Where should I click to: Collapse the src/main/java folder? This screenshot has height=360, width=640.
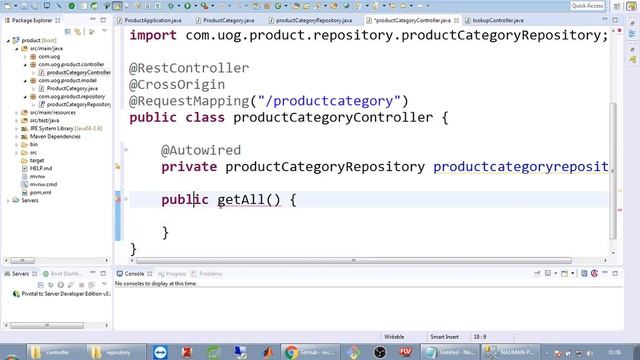tap(17, 49)
